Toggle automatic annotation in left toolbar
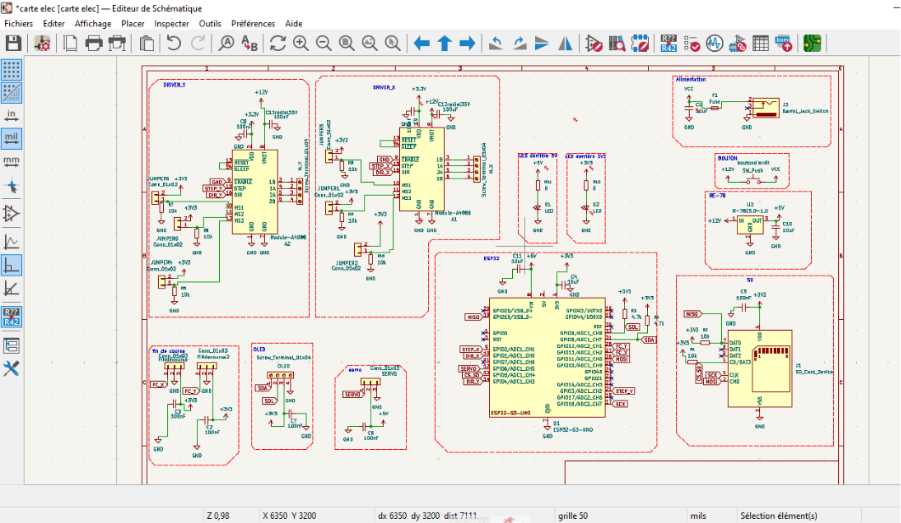This screenshot has height=523, width=901. (11, 317)
